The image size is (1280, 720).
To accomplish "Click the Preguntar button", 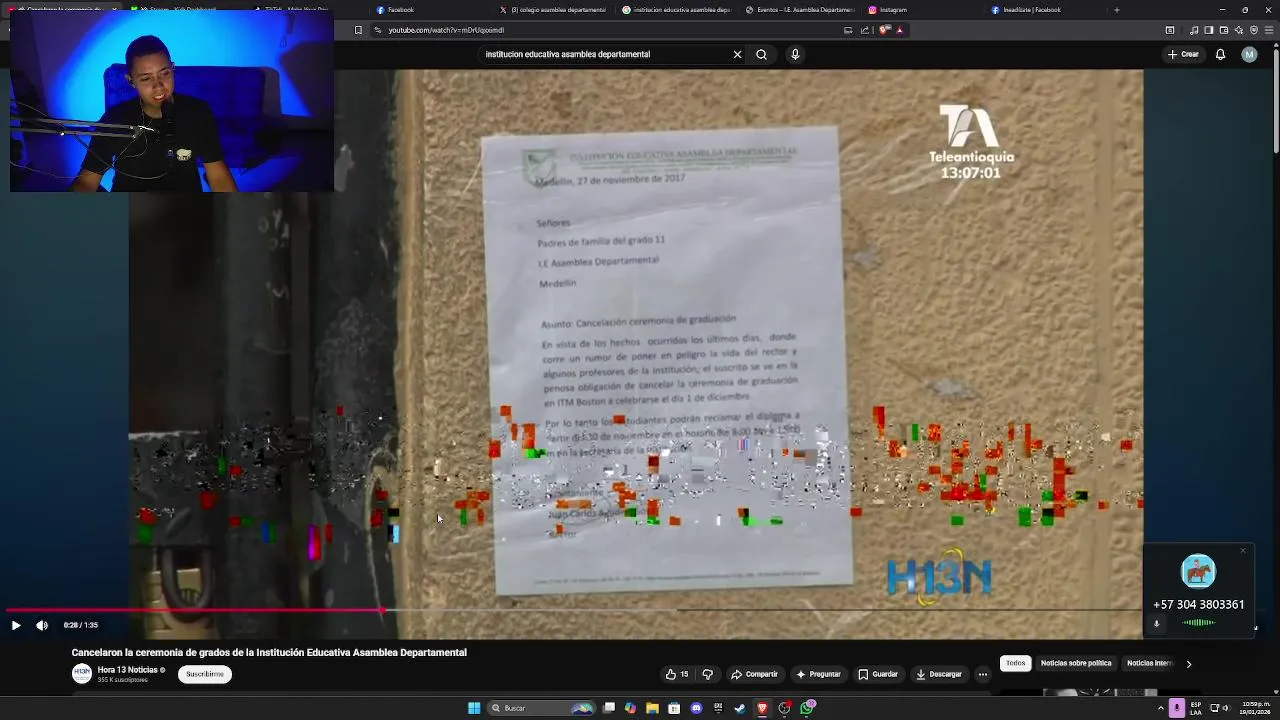I will click(818, 674).
